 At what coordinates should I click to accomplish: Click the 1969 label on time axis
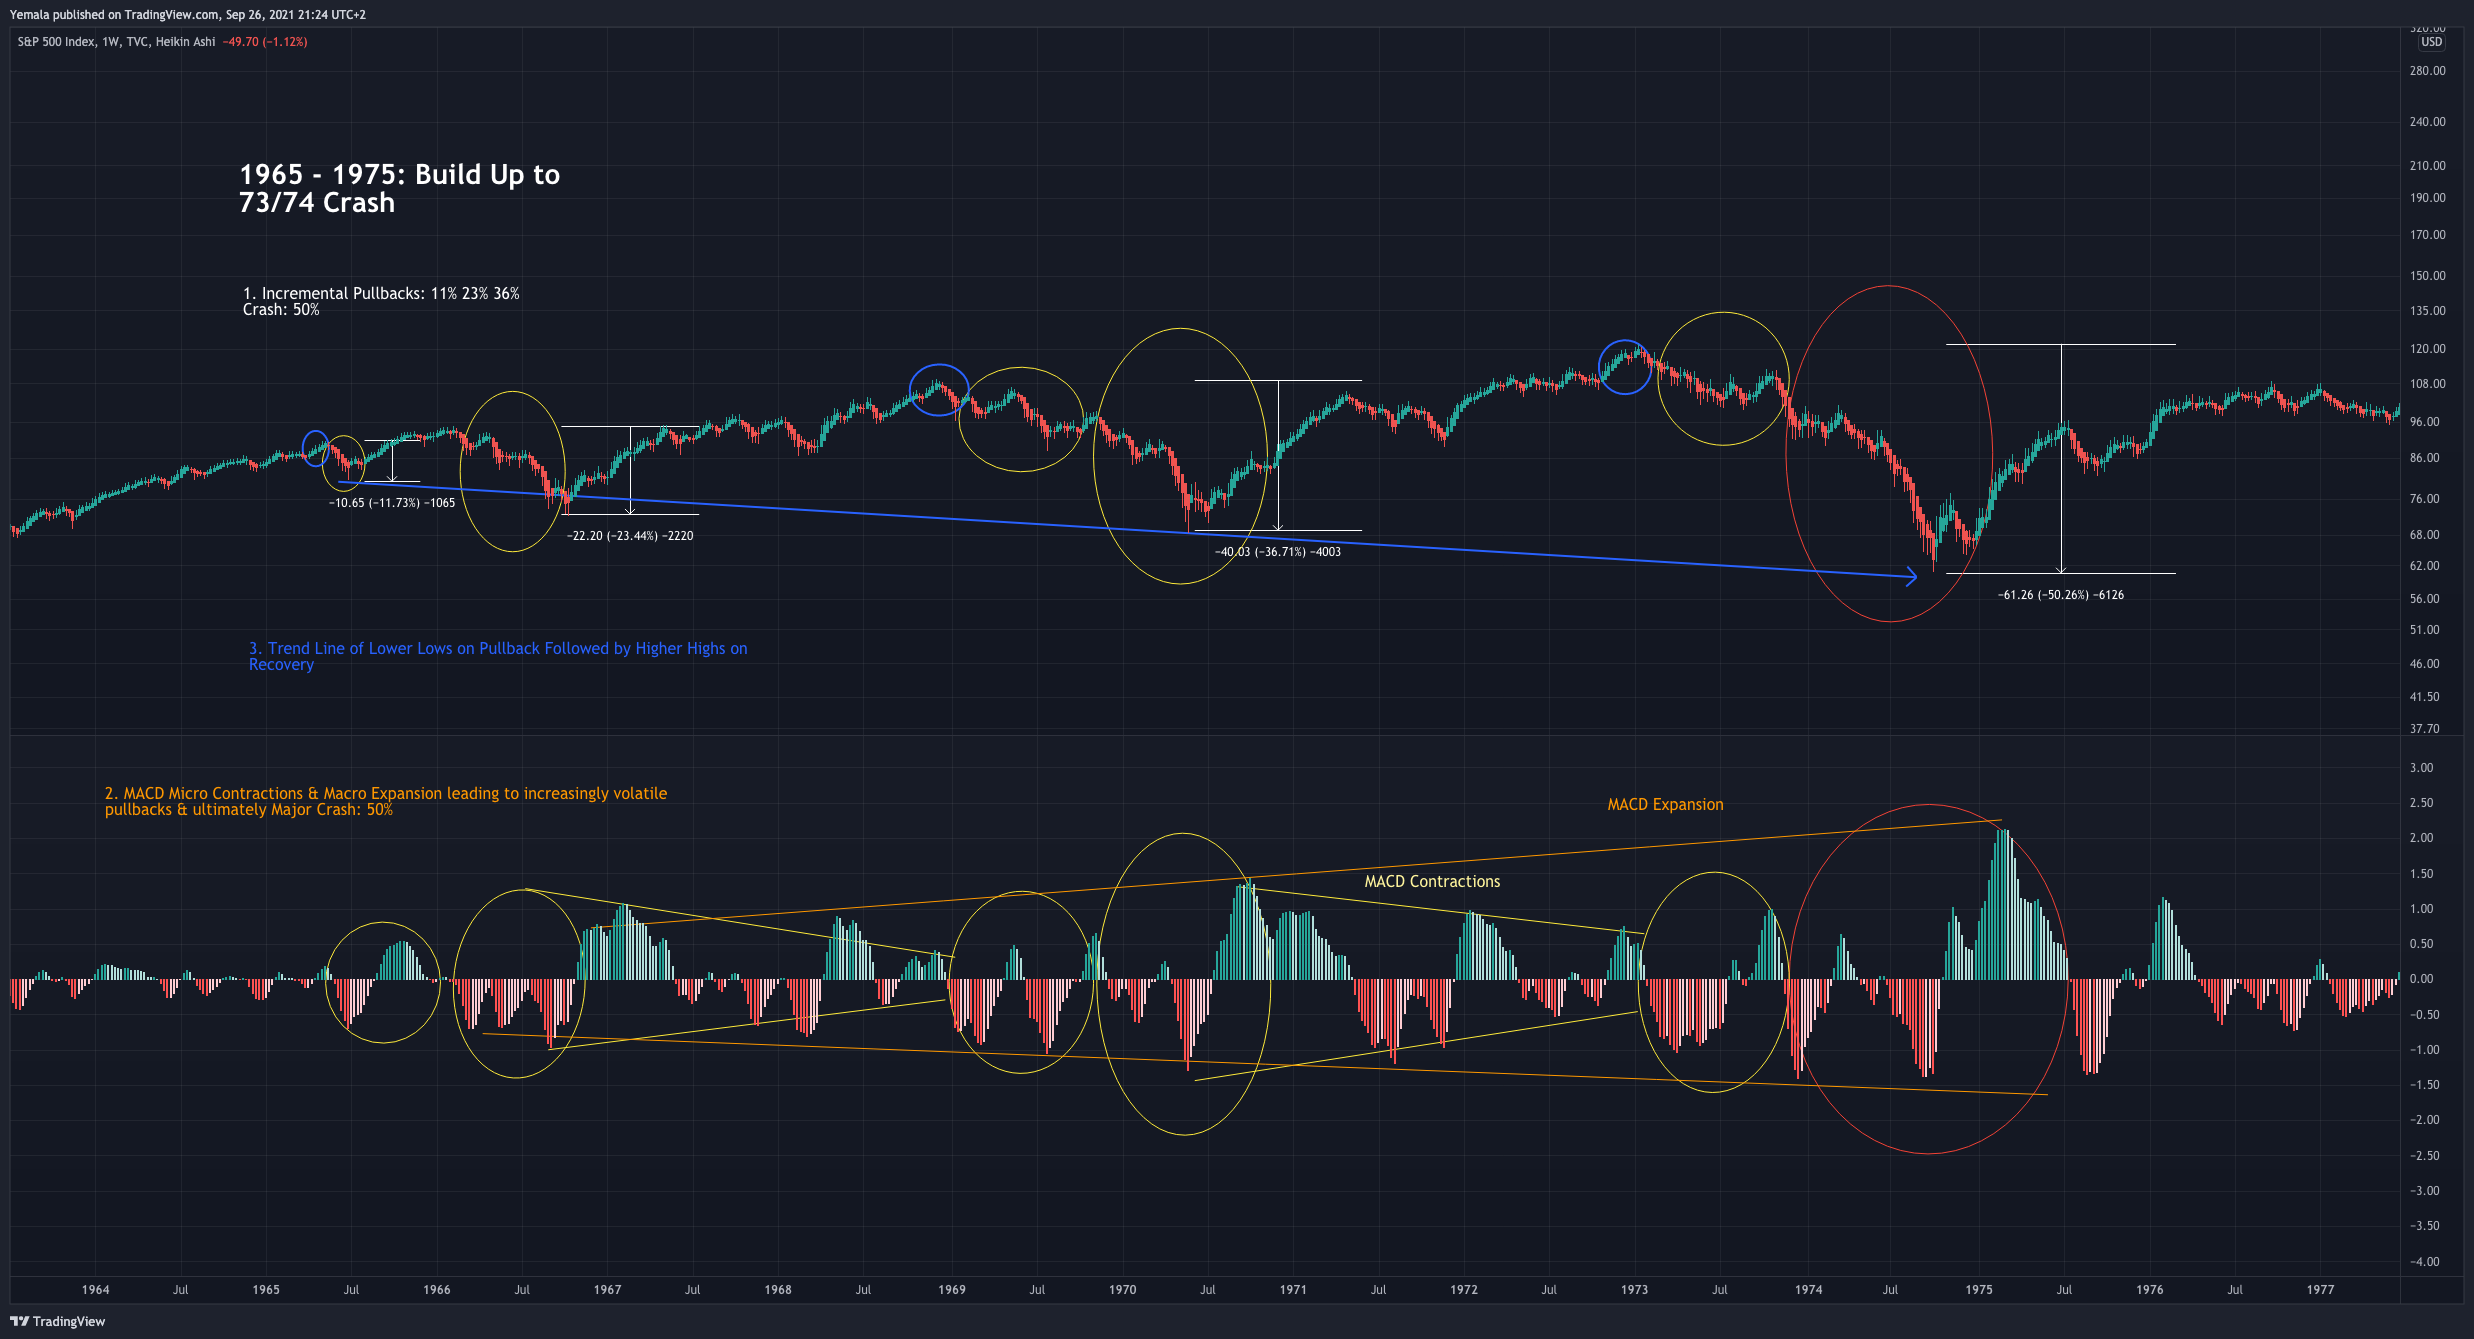[952, 1290]
